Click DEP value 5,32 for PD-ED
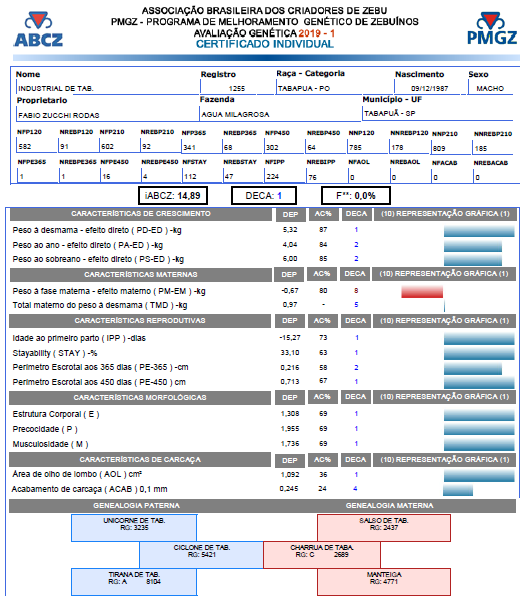The height and width of the screenshot is (596, 520). click(290, 230)
